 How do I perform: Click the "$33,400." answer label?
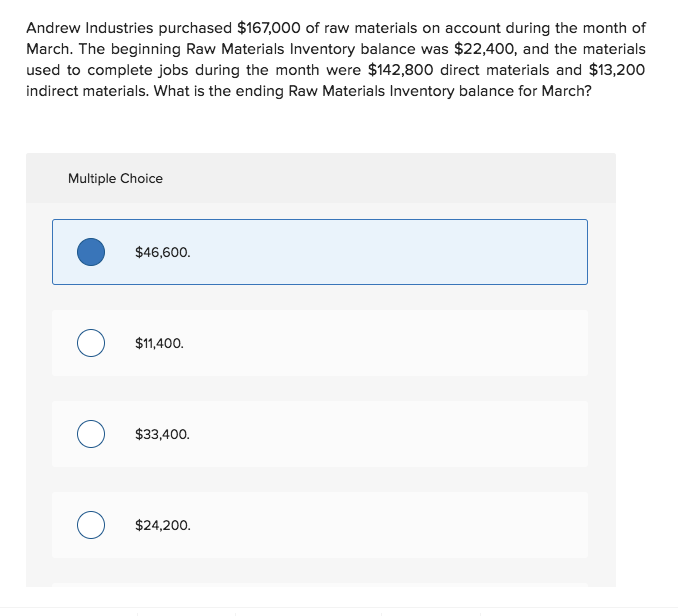click(x=162, y=434)
